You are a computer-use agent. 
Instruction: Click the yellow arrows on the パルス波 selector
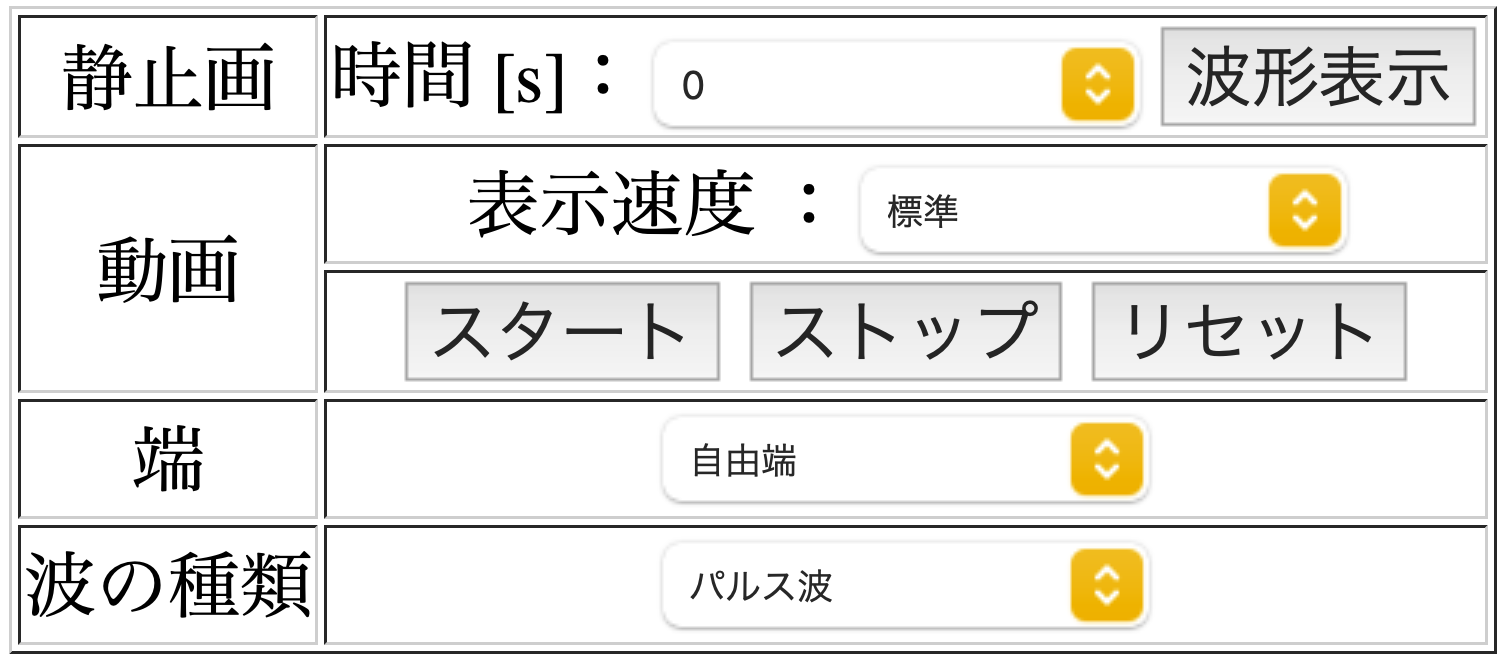[x=1106, y=586]
